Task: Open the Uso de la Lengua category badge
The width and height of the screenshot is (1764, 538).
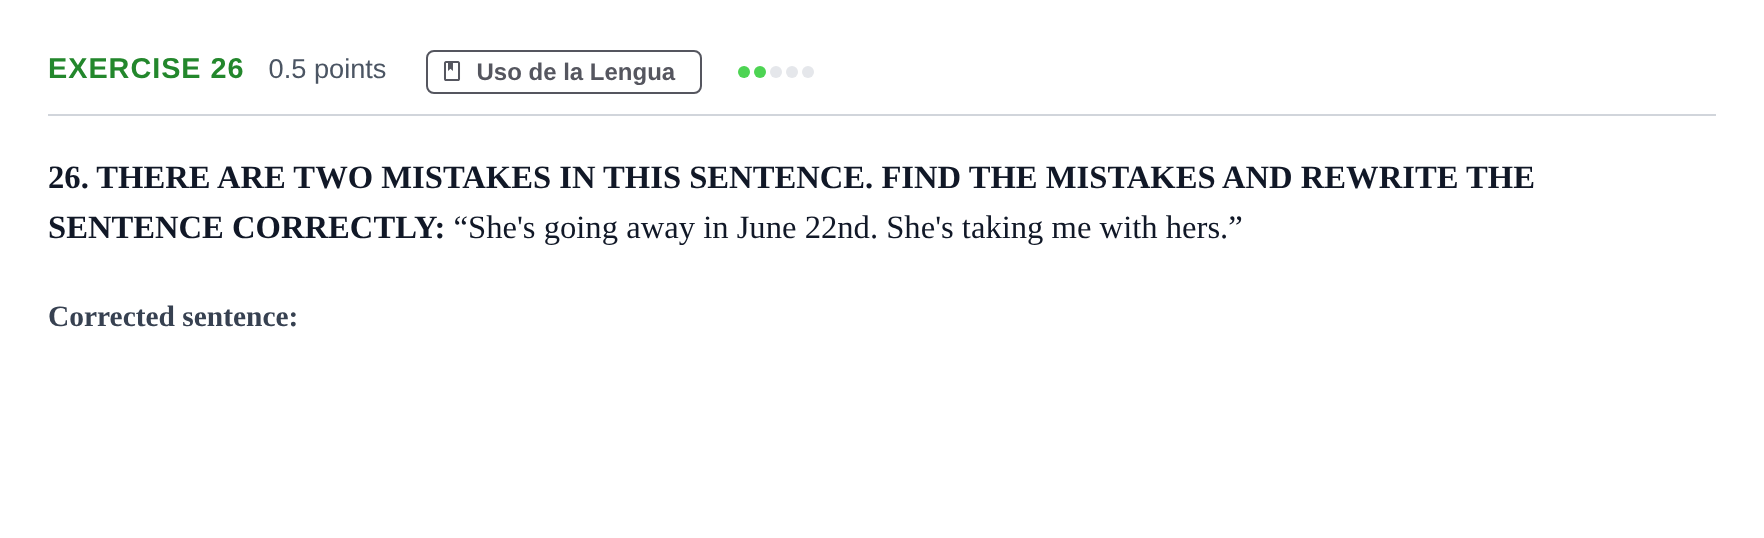Action: (x=564, y=72)
